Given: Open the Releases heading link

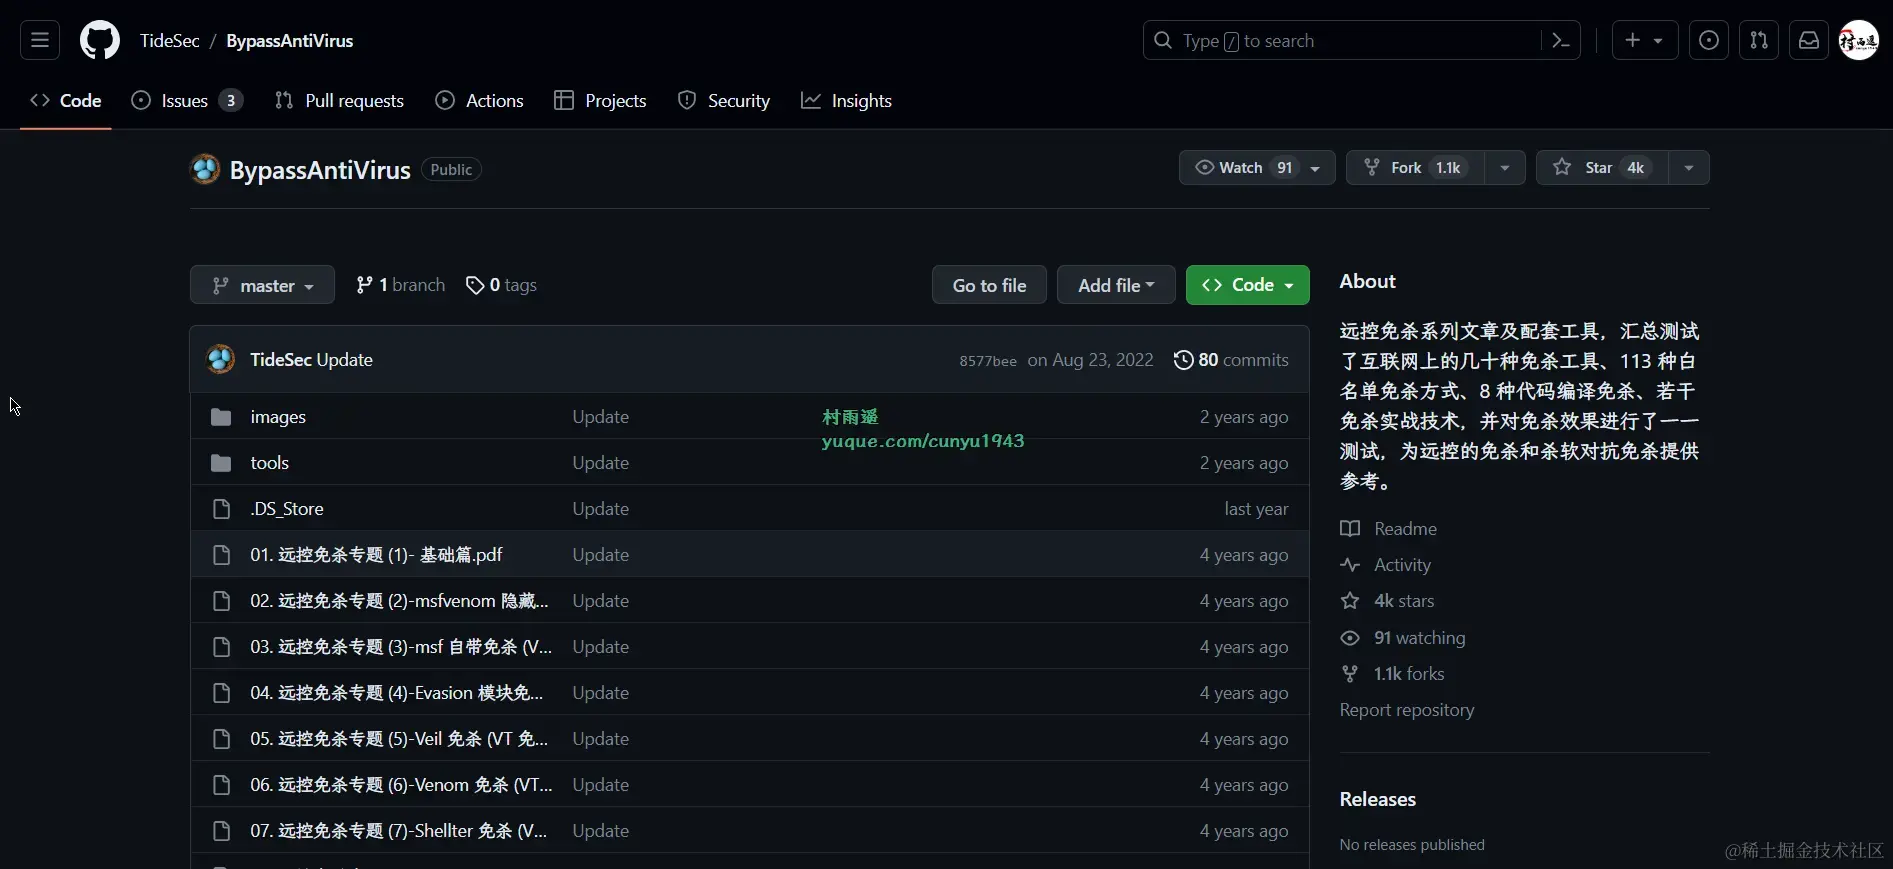Looking at the screenshot, I should coord(1378,799).
